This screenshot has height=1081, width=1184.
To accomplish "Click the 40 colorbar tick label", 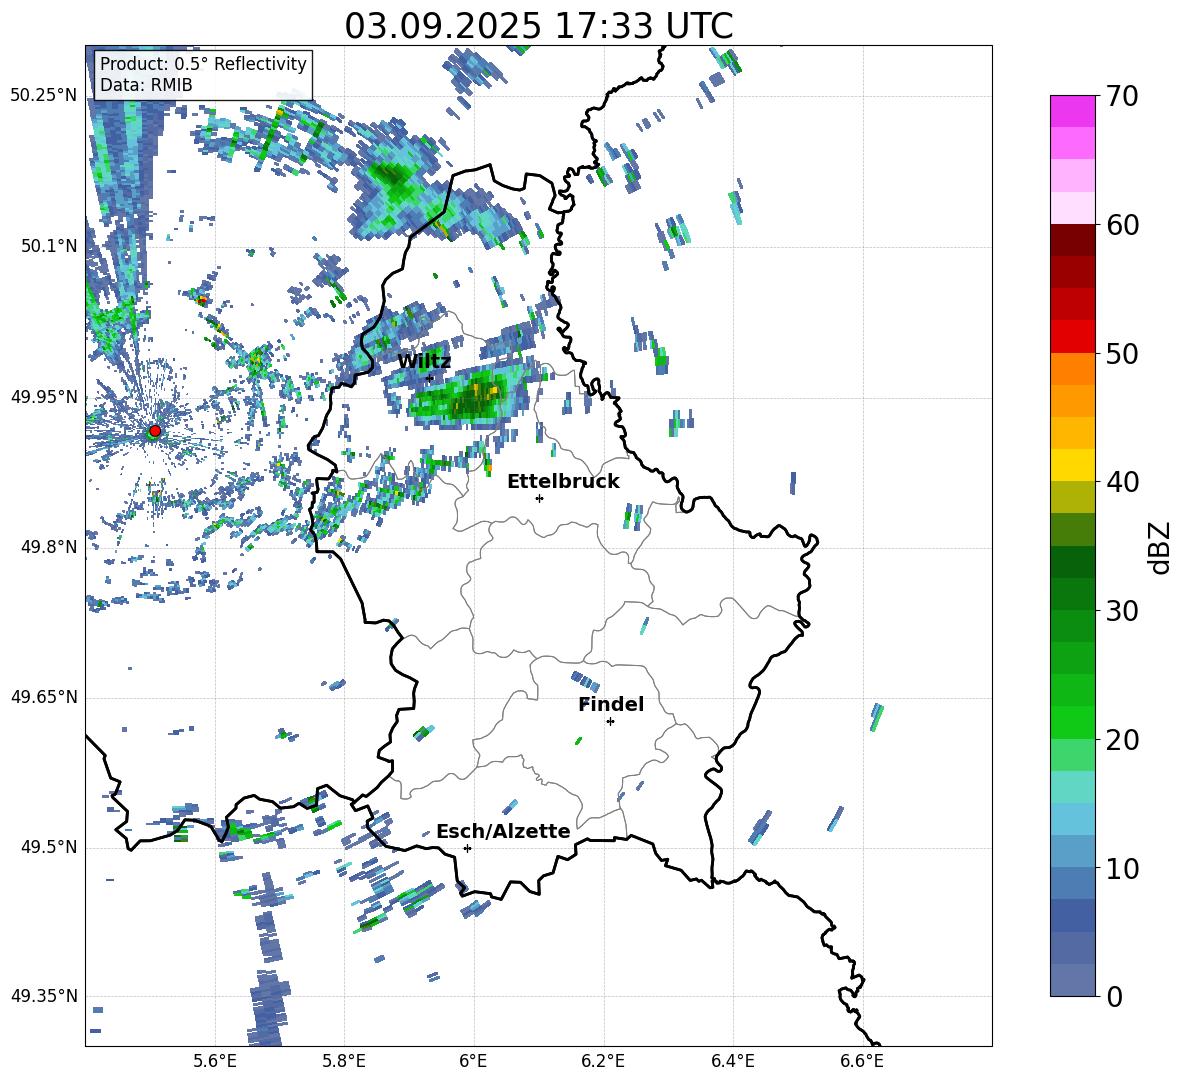I will [x=1121, y=482].
